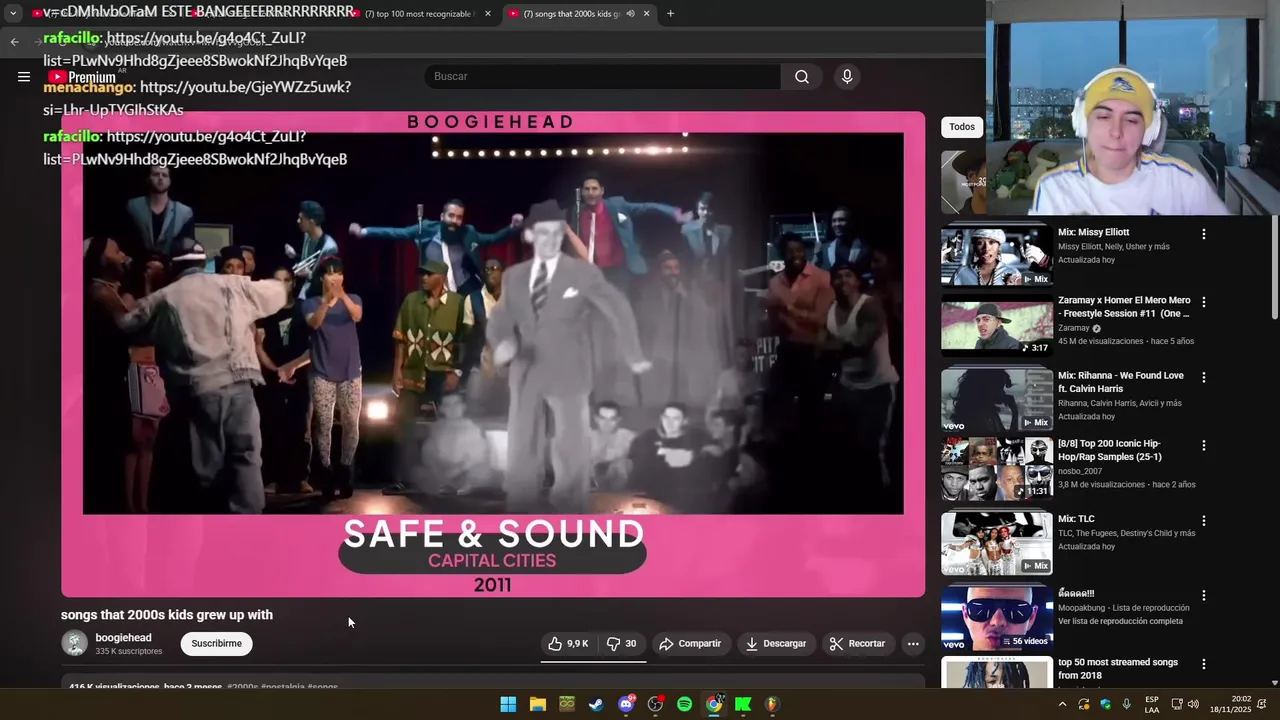Click the video player area

click(493, 354)
